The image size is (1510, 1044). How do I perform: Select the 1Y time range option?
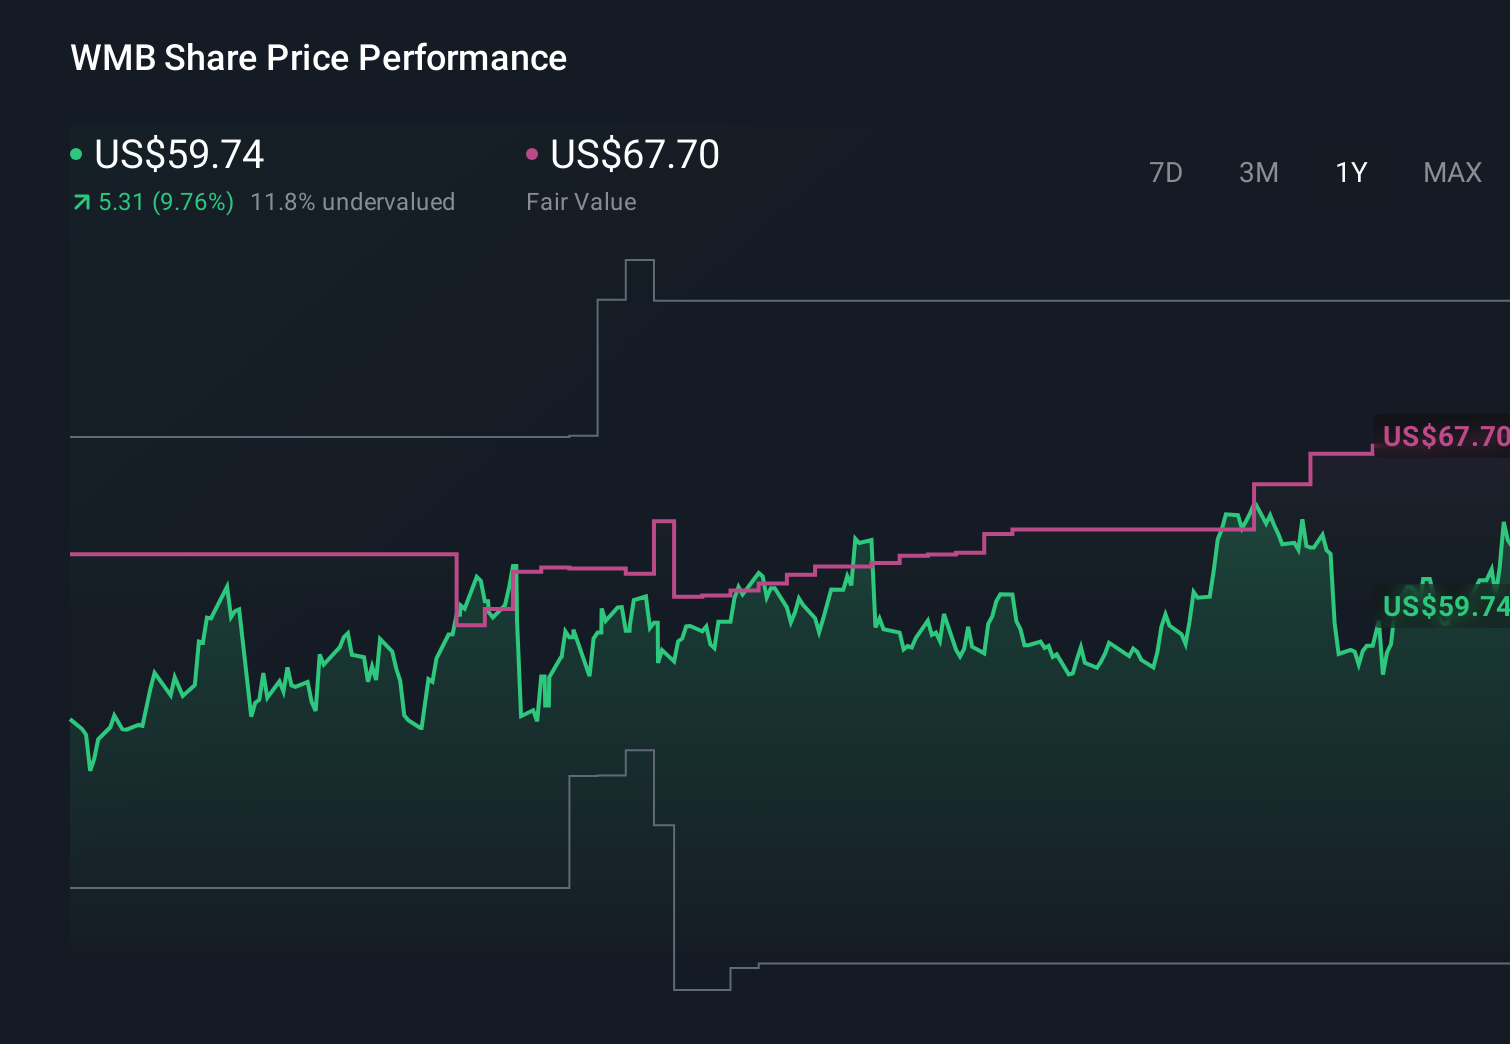point(1350,172)
